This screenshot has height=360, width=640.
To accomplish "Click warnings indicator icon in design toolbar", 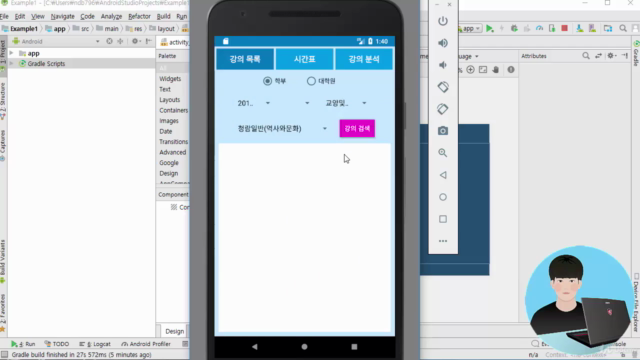I will pyautogui.click(x=511, y=70).
